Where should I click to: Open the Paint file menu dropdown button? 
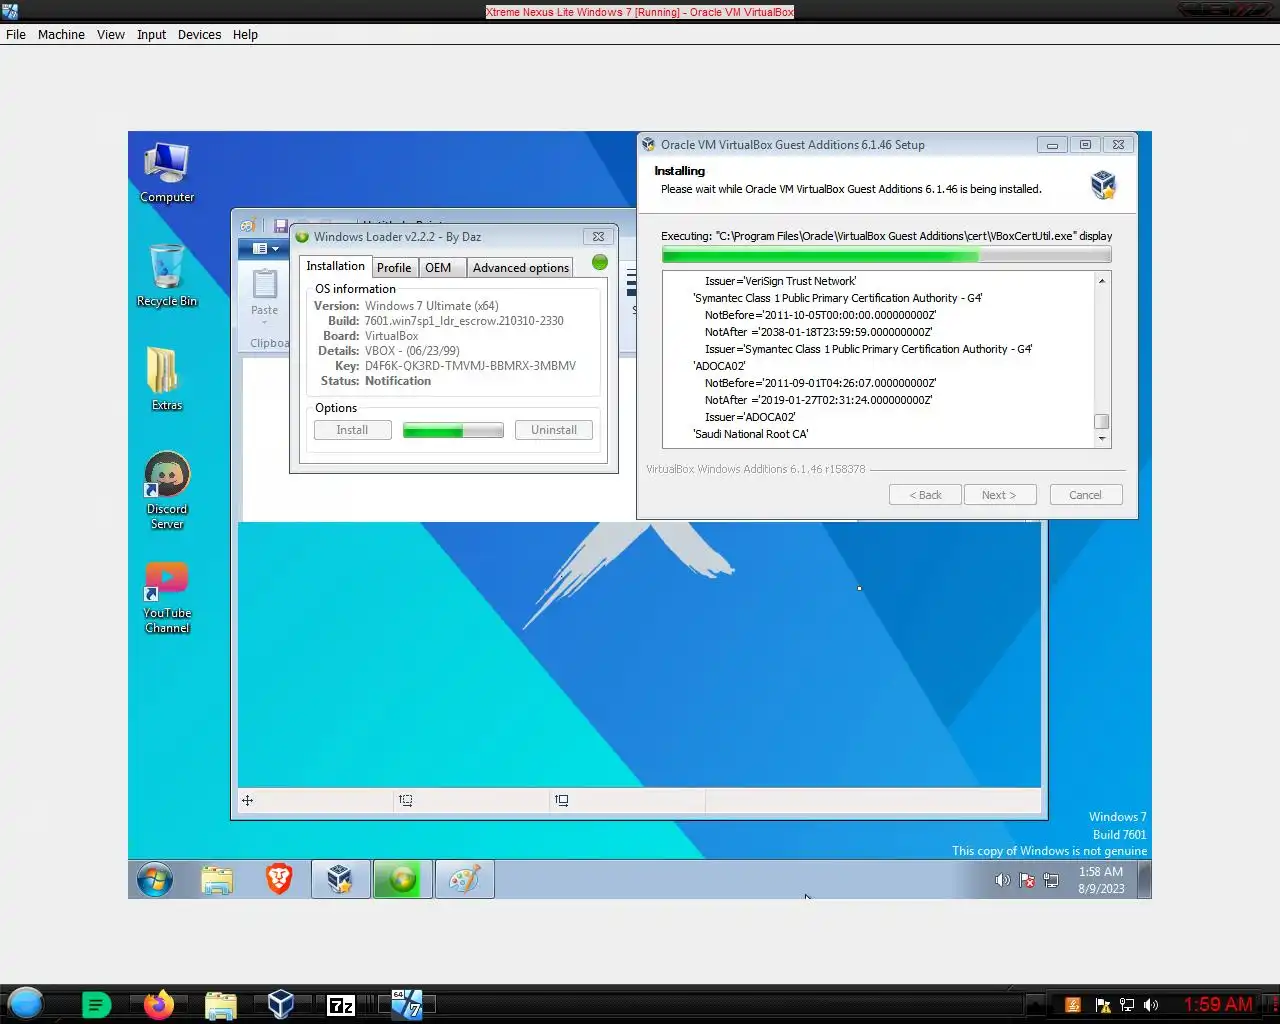pos(265,248)
